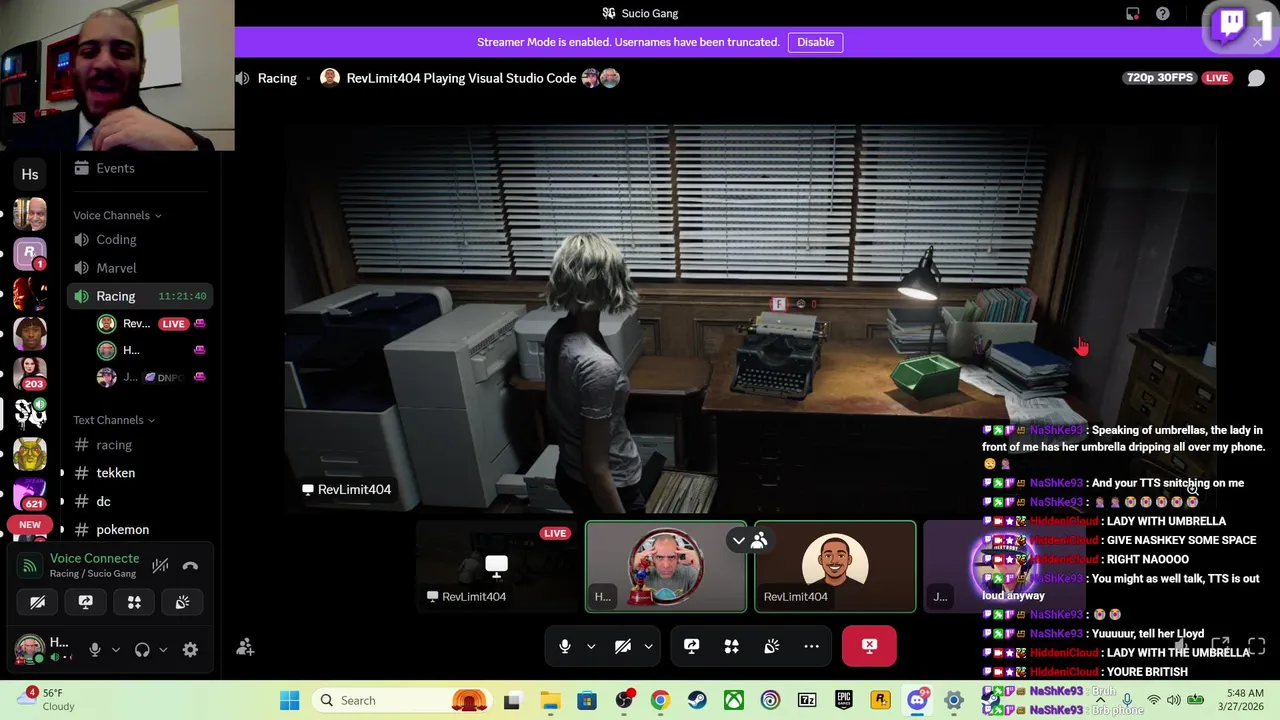The height and width of the screenshot is (720, 1280).
Task: Open microphone options arrow in call bar
Action: [x=591, y=646]
